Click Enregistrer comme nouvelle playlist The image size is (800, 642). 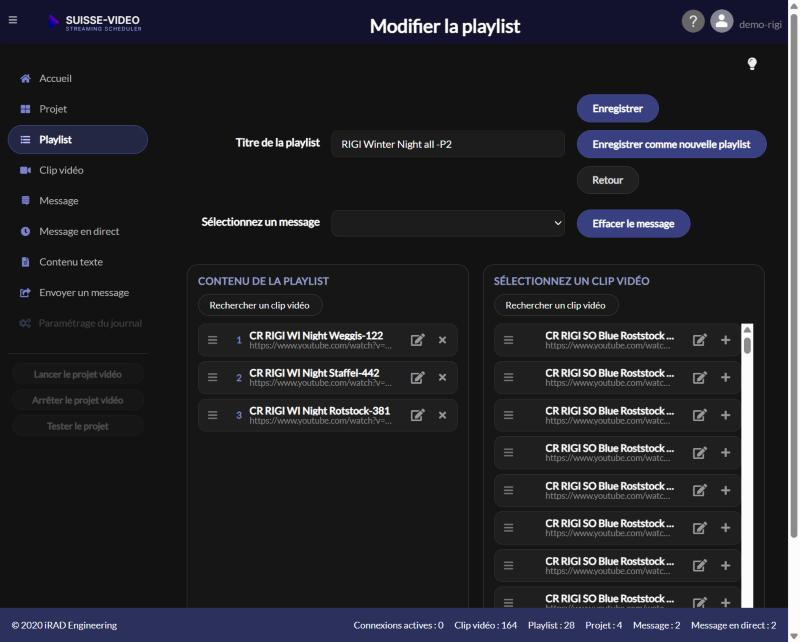(671, 144)
